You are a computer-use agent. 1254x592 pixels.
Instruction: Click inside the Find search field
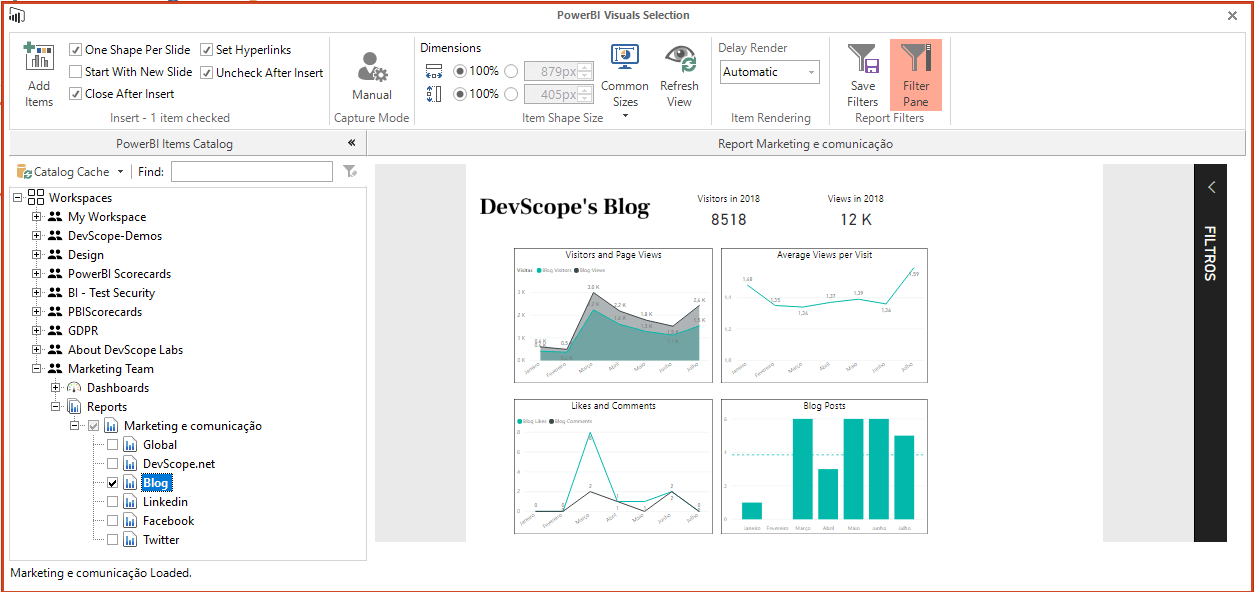click(251, 171)
